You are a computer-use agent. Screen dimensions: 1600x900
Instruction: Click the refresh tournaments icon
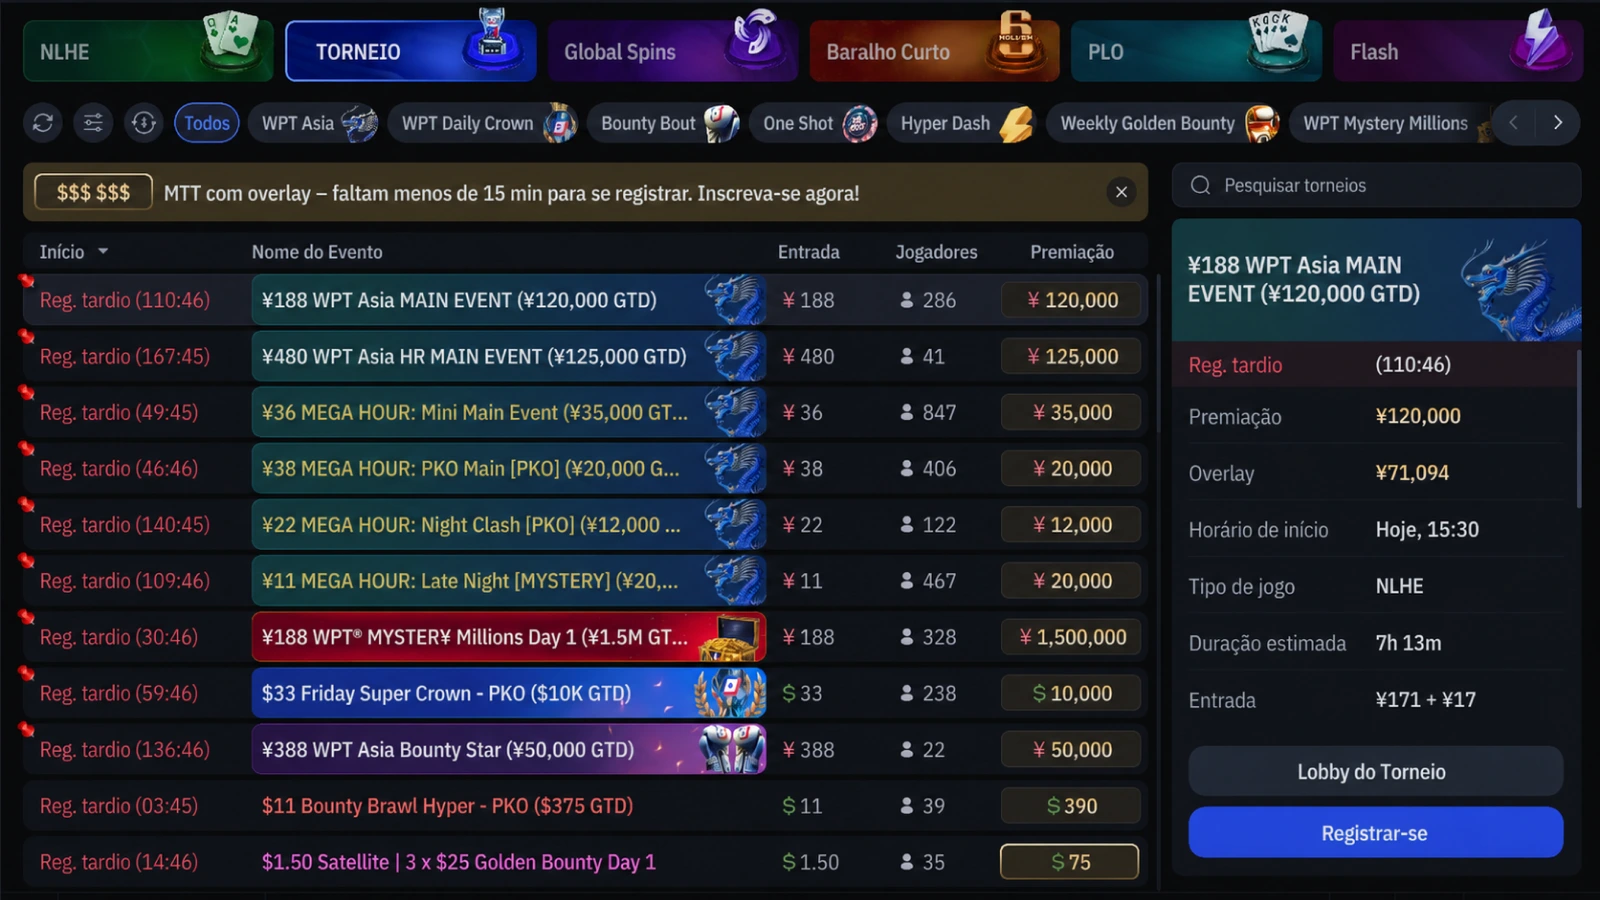(x=43, y=123)
